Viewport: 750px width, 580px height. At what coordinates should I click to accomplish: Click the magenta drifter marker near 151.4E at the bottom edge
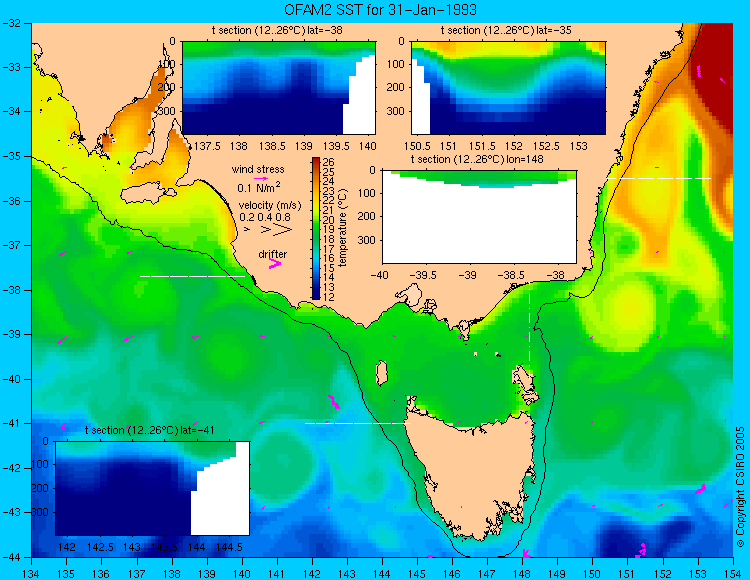641,550
